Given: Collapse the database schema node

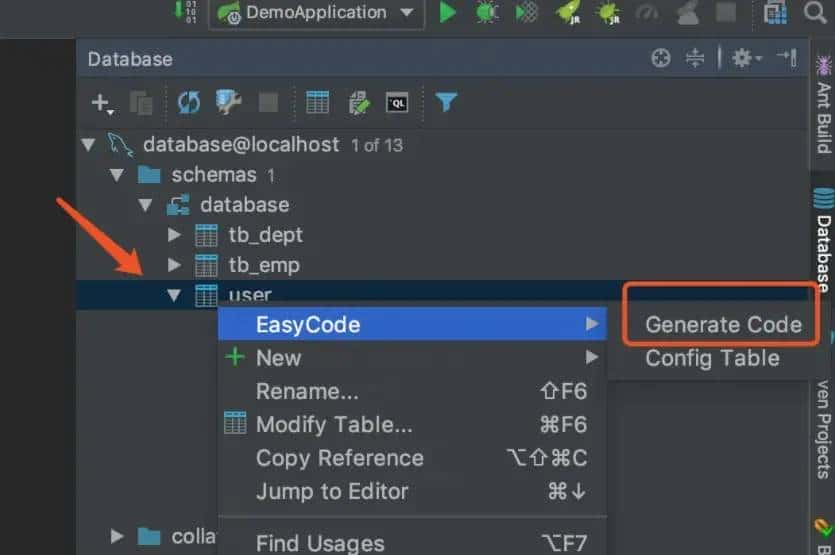Looking at the screenshot, I should 145,205.
